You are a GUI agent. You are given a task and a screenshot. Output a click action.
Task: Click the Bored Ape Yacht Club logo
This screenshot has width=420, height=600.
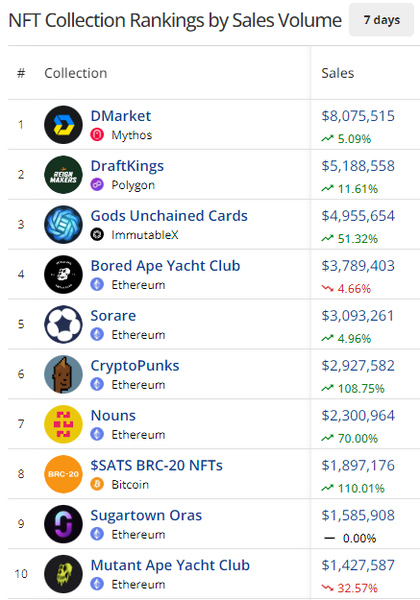point(63,274)
